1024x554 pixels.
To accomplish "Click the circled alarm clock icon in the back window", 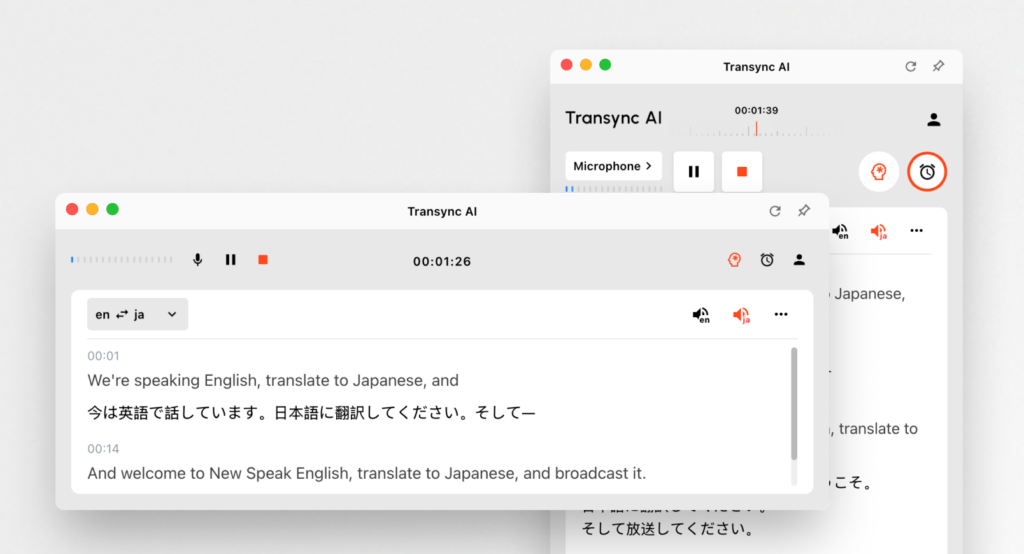I will point(927,172).
